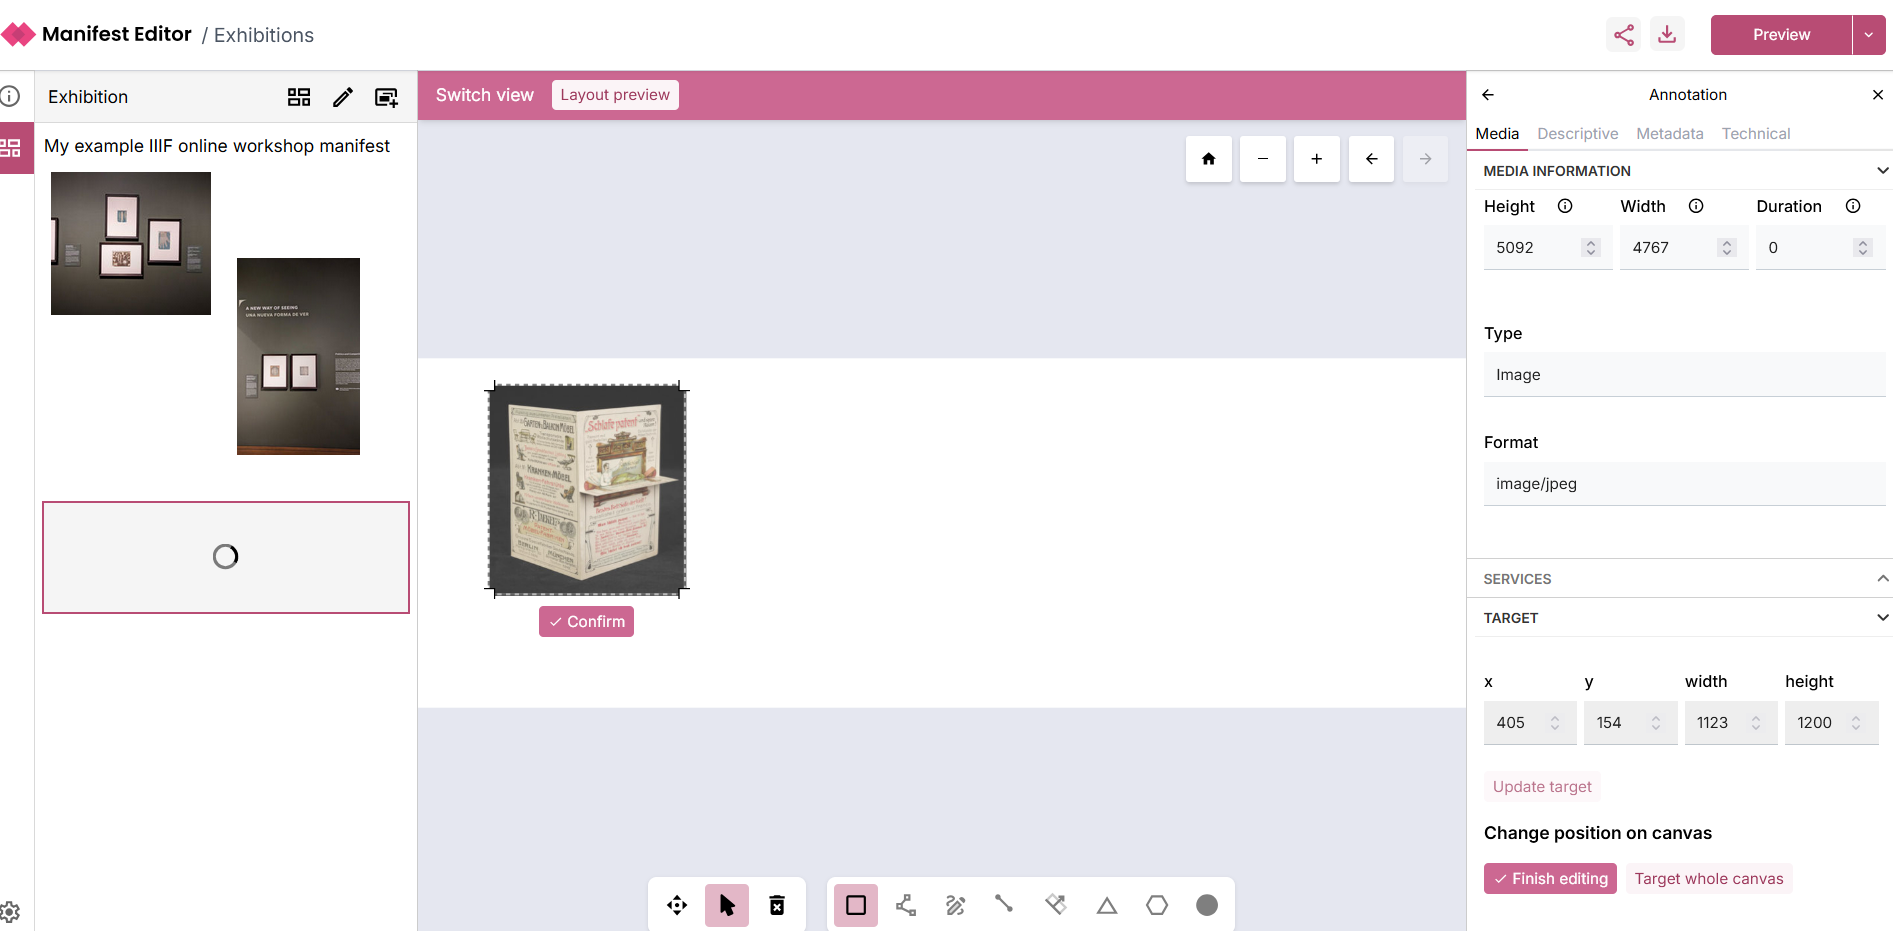1893x931 pixels.
Task: Open the Preview dropdown arrow
Action: [1869, 35]
